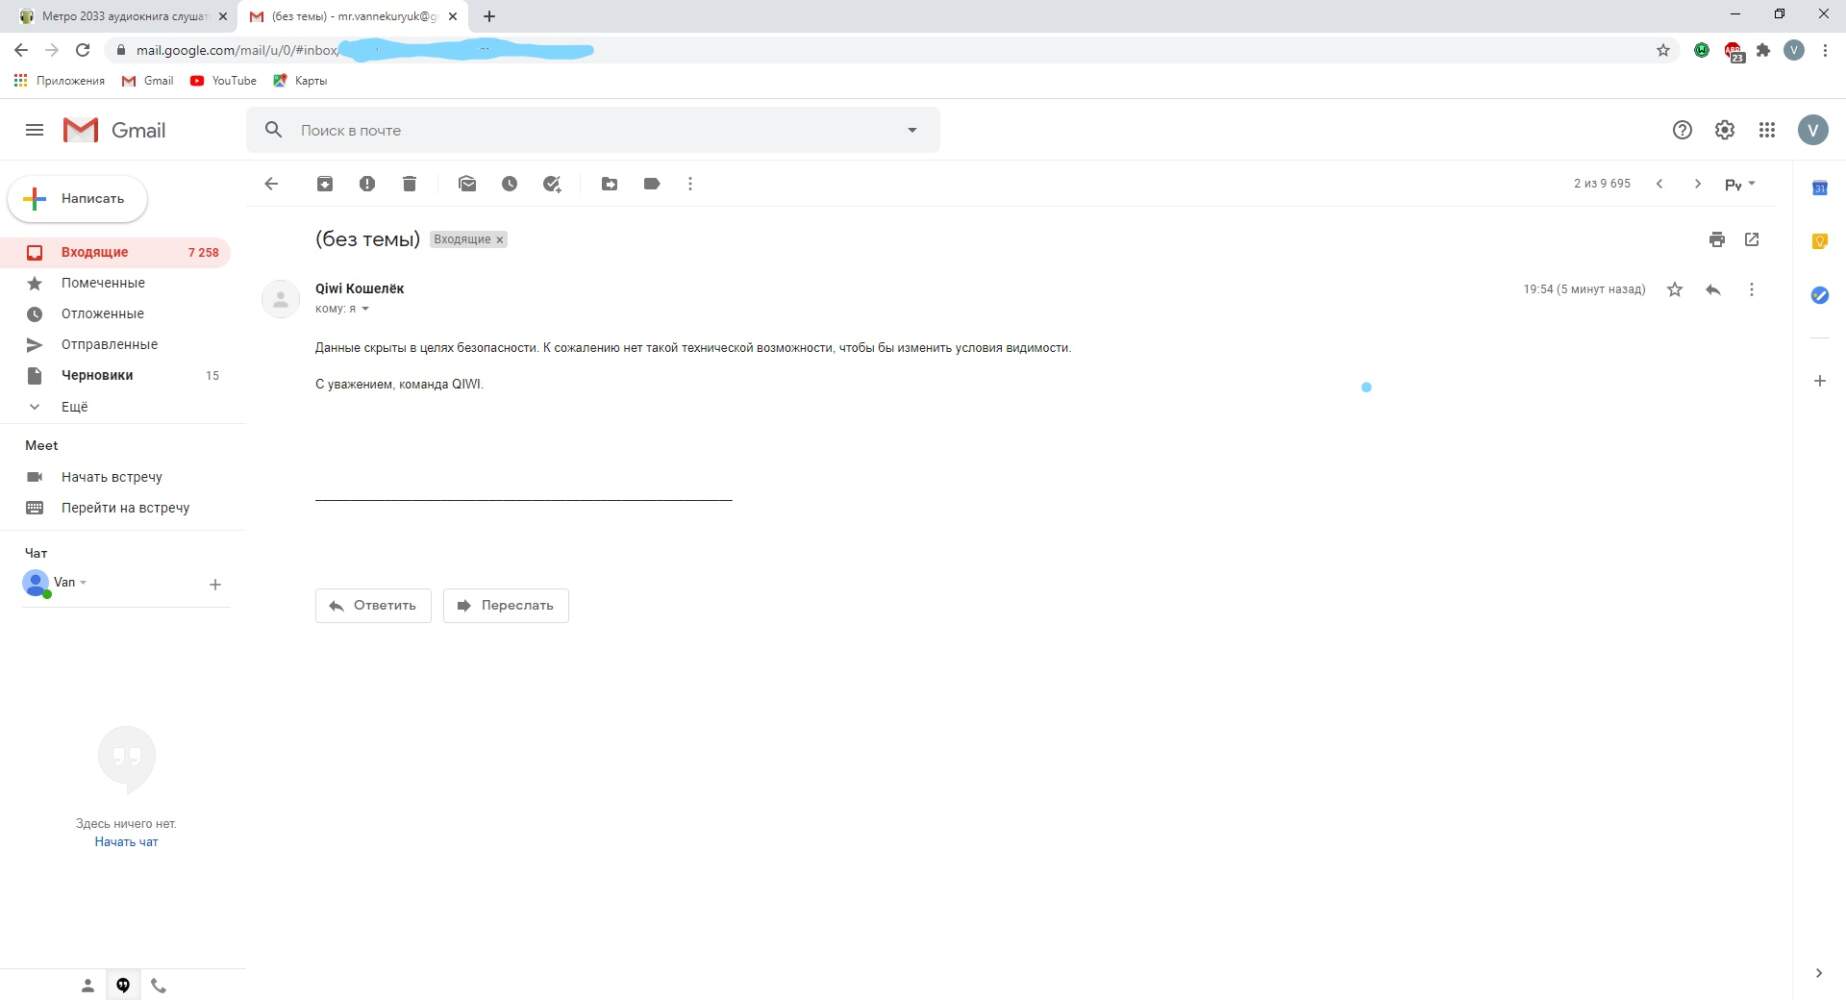Print the email conversation
1846x1000 pixels.
(1717, 240)
